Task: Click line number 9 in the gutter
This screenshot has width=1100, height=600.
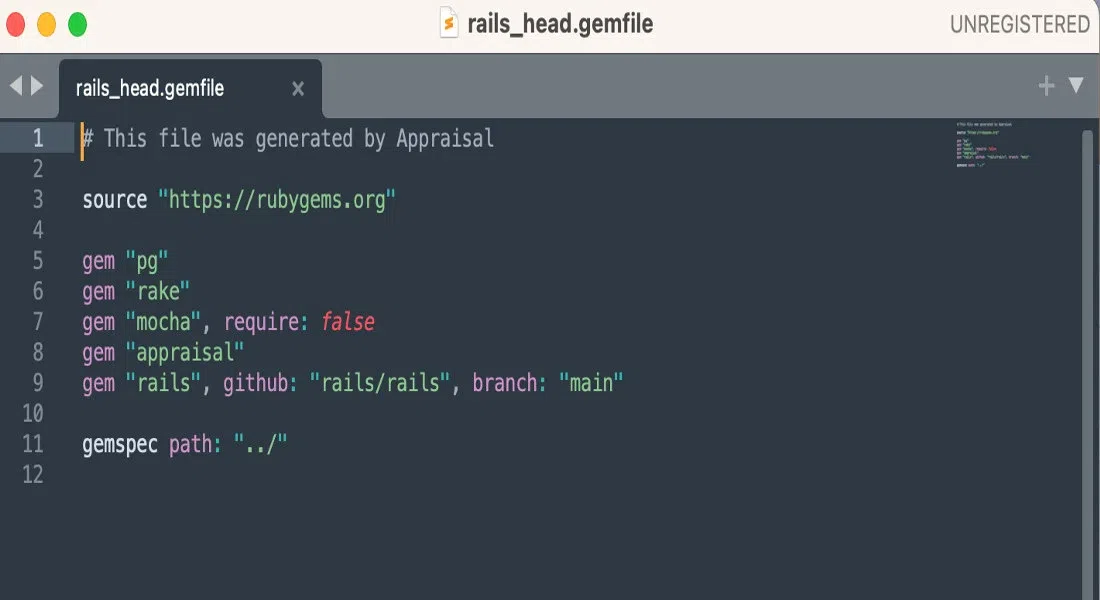Action: [38, 382]
